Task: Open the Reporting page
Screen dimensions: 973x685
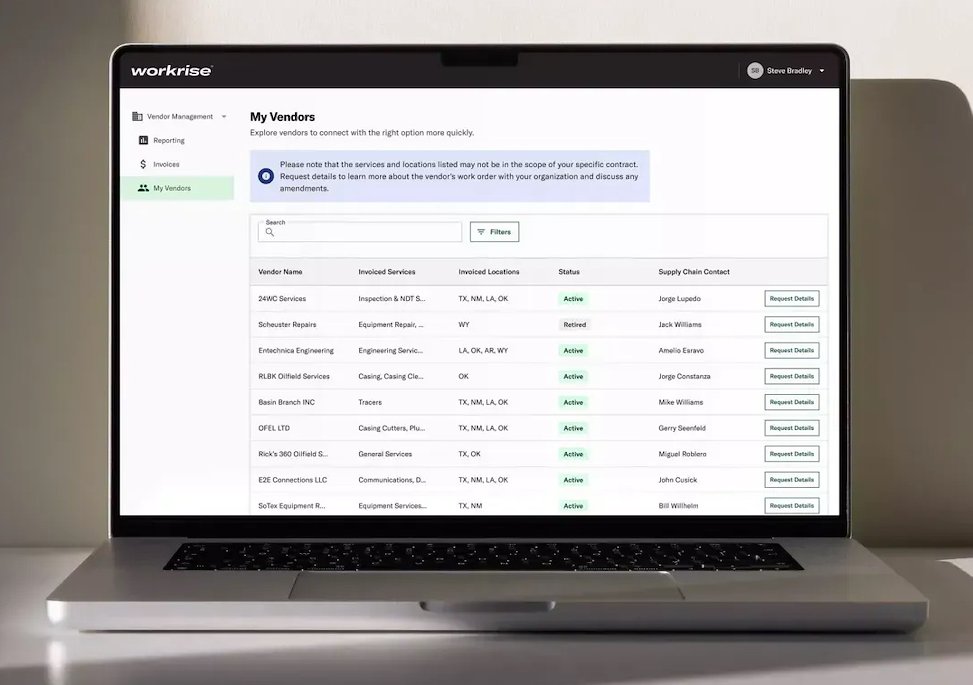Action: [169, 140]
